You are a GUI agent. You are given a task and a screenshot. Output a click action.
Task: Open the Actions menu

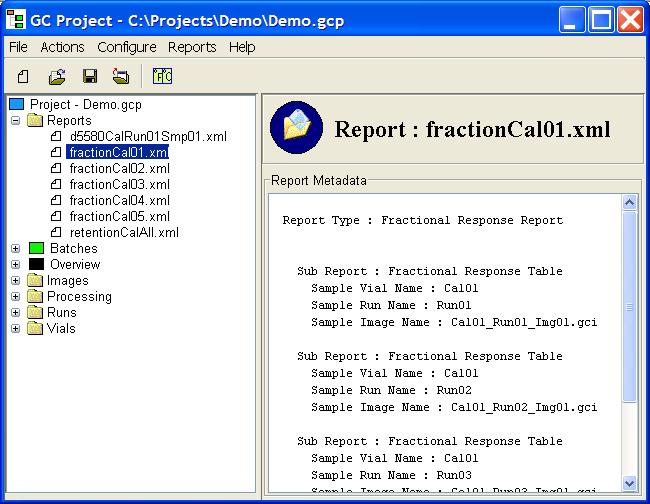63,47
